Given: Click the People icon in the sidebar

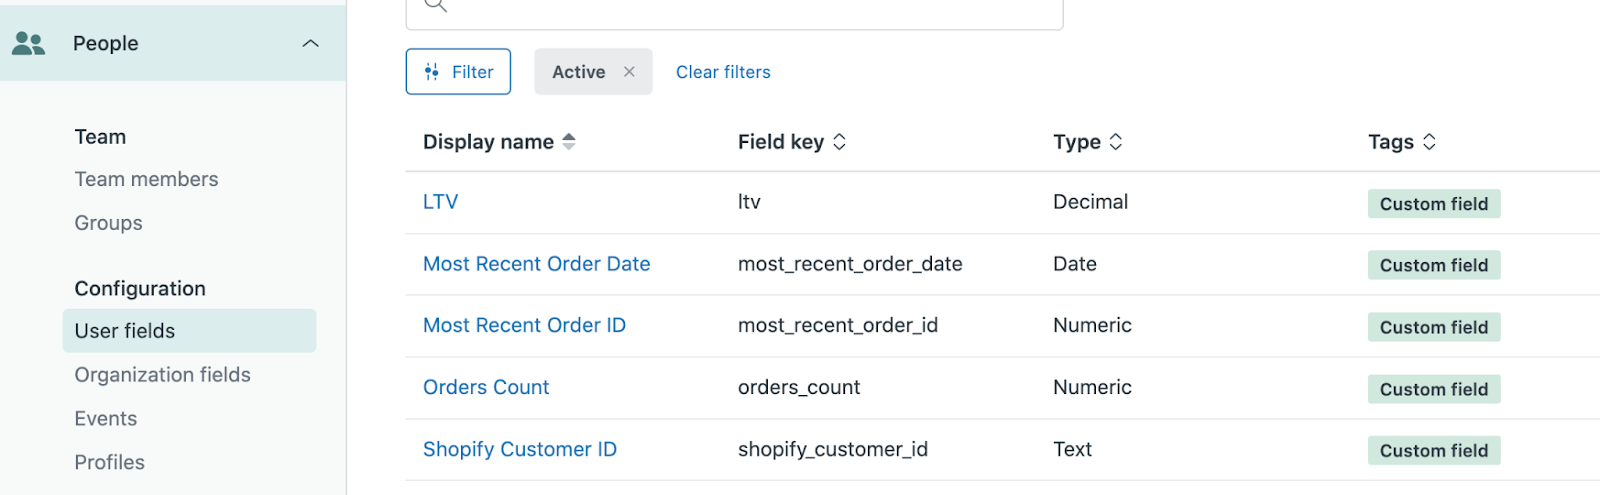Looking at the screenshot, I should 28,43.
